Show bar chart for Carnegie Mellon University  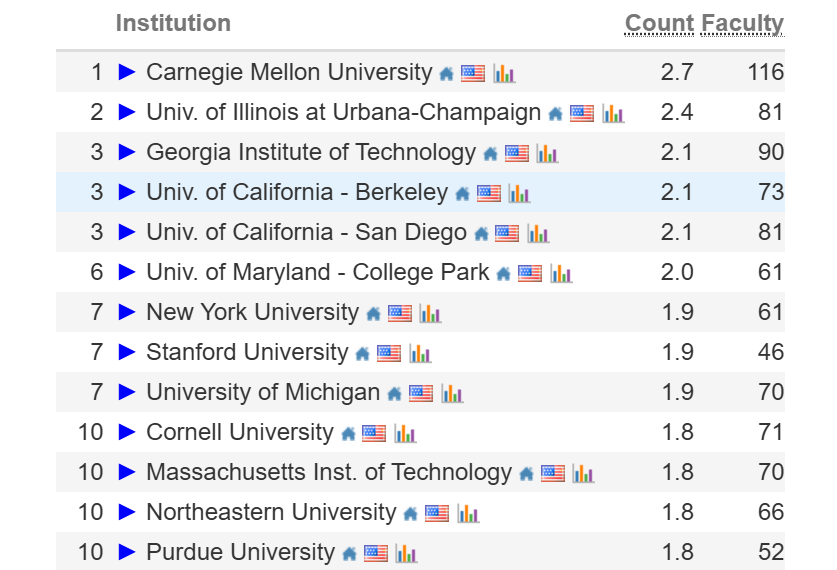pos(504,74)
